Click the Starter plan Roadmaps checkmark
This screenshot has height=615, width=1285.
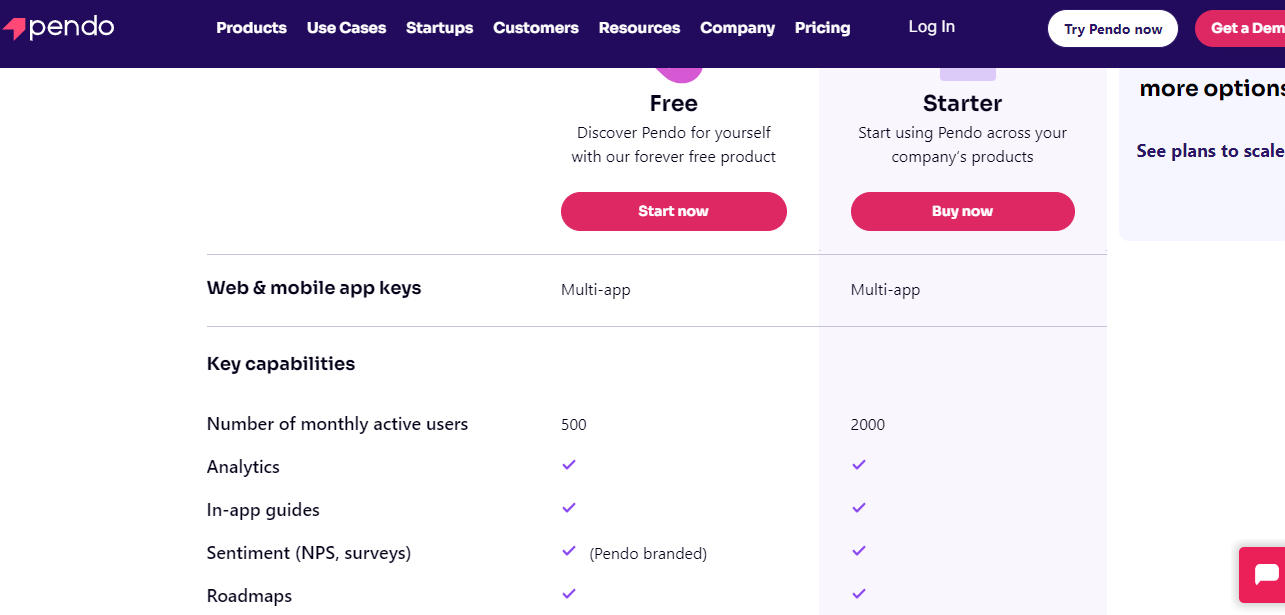[859, 594]
